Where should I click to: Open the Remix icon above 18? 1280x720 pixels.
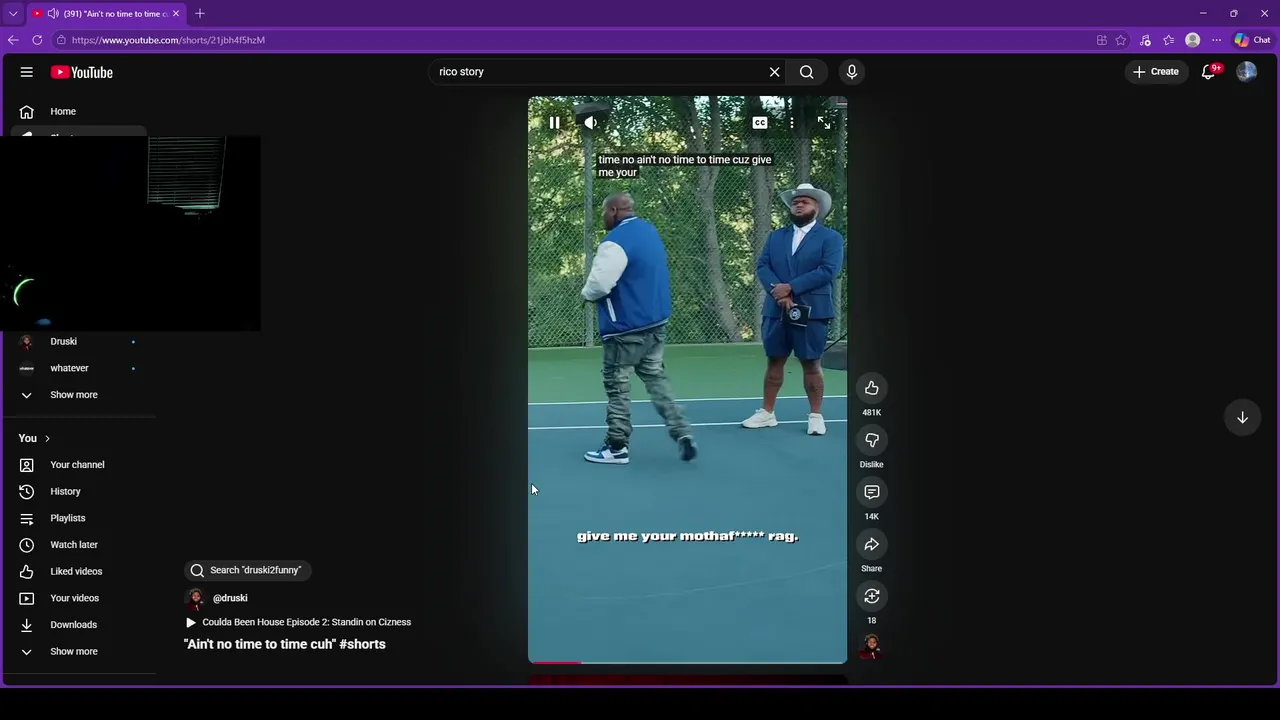[x=872, y=596]
